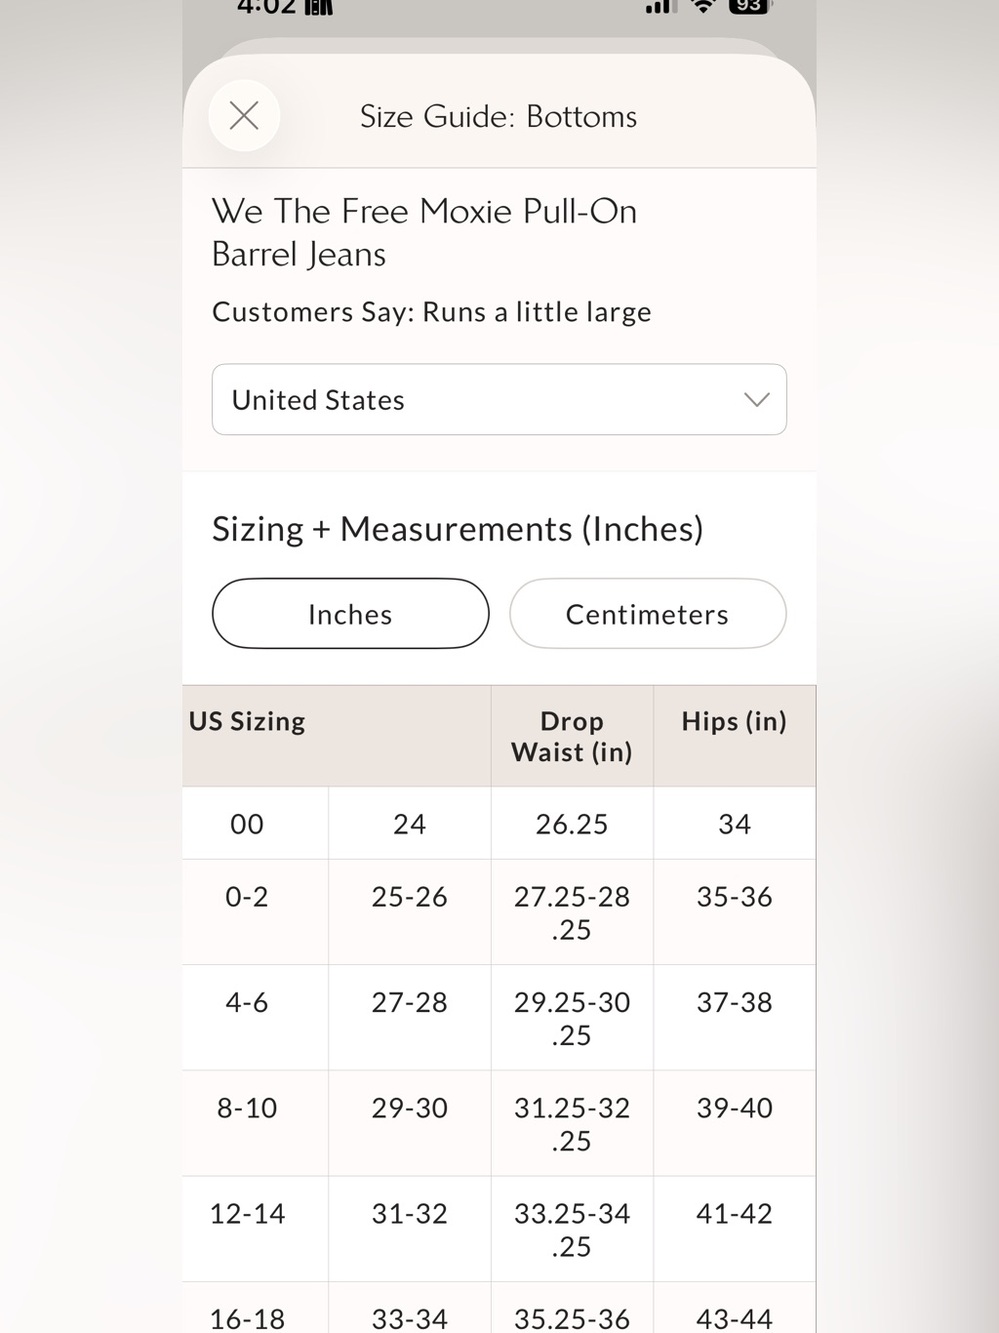Screen dimensions: 999x1333
Task: Expand country list using chevron arrow
Action: [757, 400]
